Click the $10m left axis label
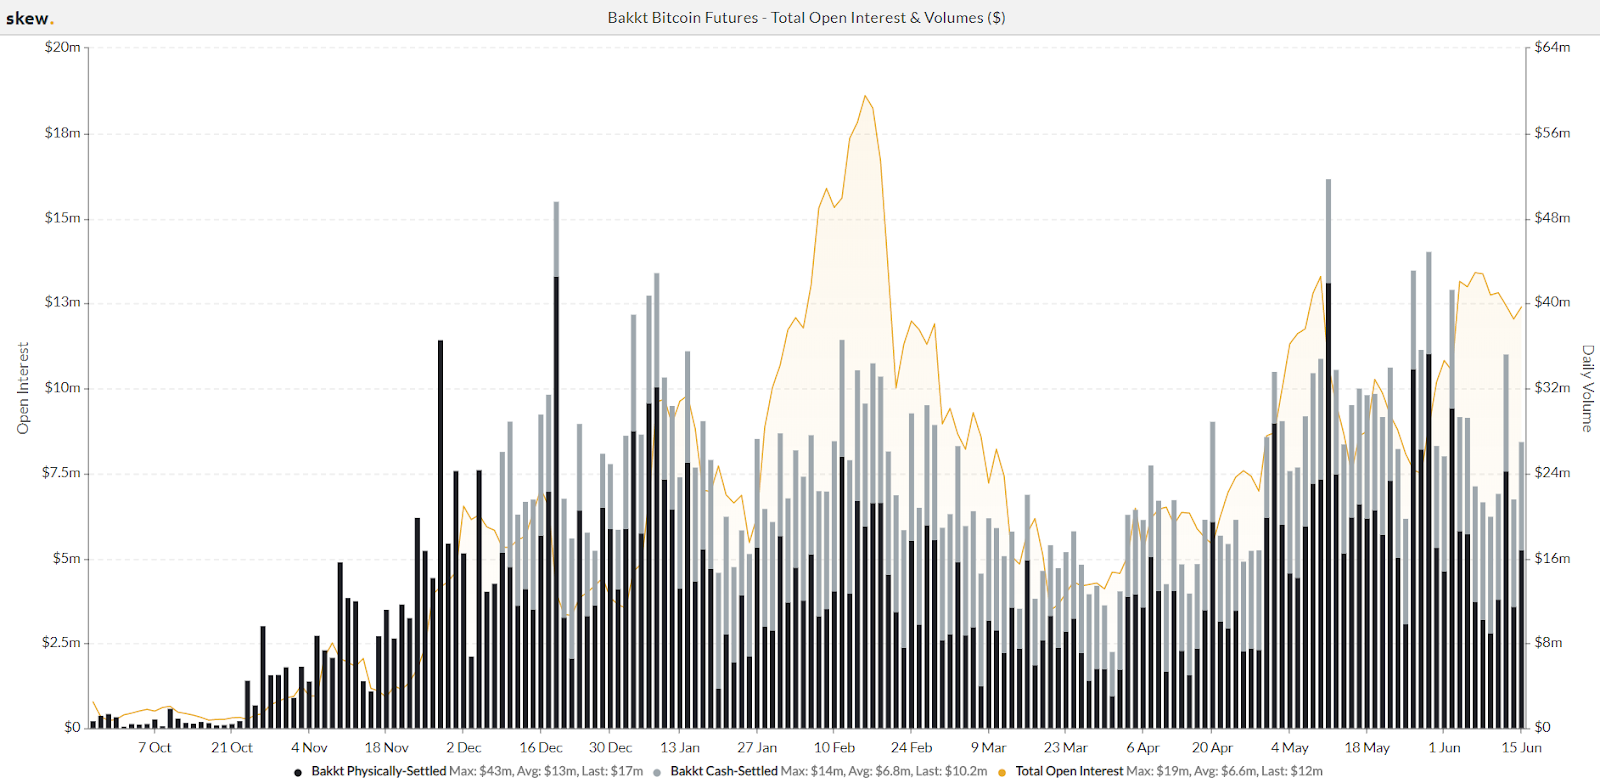Viewport: 1600px width, 783px height. coord(62,388)
